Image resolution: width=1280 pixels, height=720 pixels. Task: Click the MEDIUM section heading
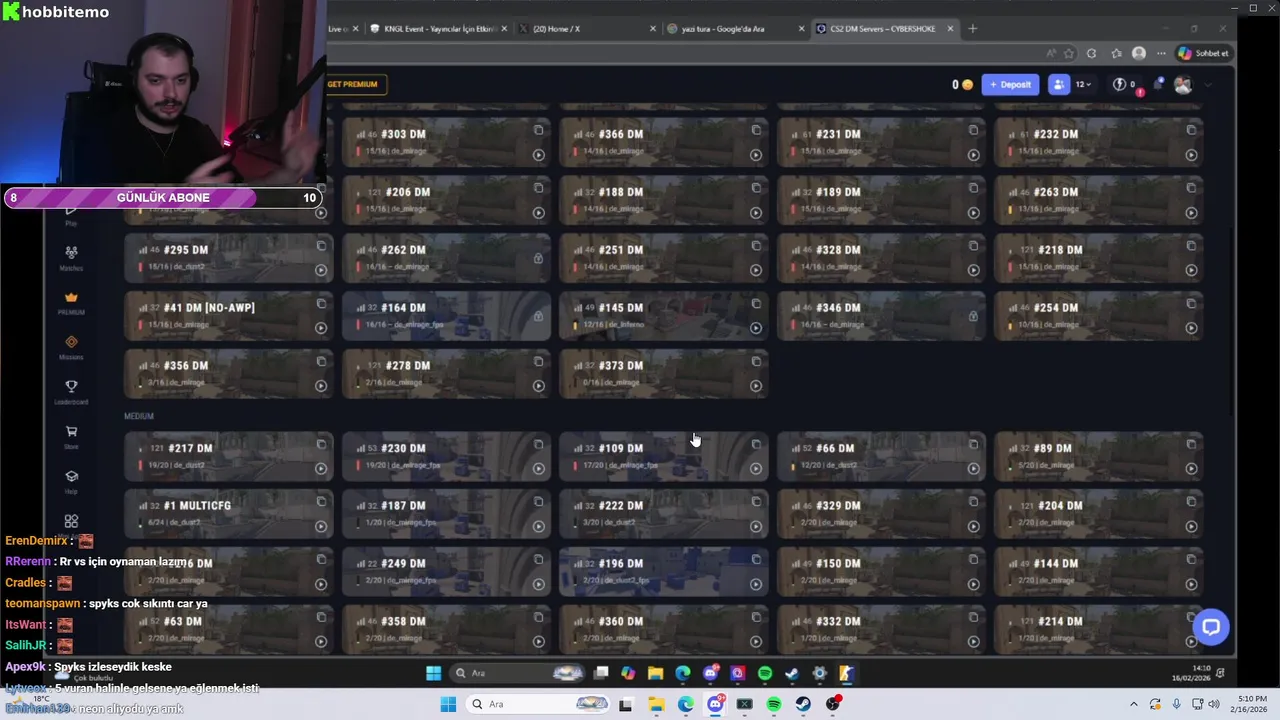(139, 416)
